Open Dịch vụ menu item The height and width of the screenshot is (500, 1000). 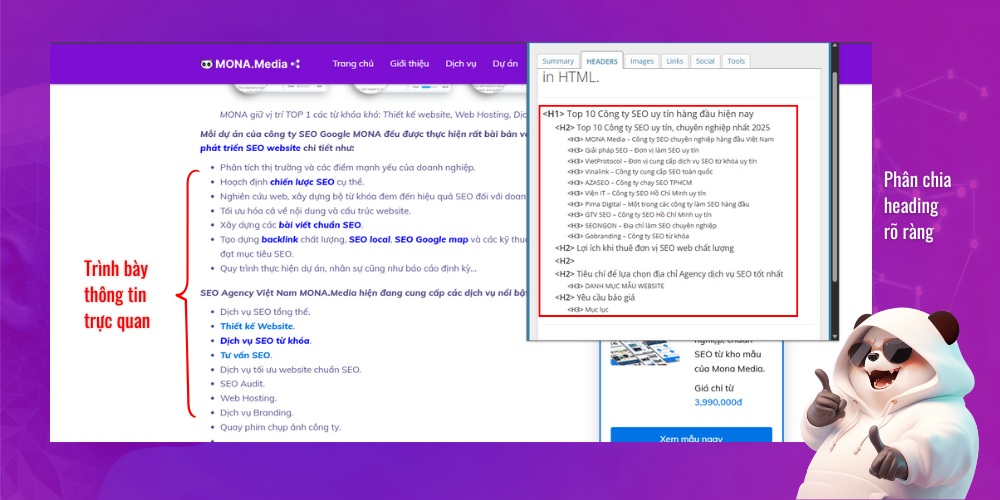[461, 64]
